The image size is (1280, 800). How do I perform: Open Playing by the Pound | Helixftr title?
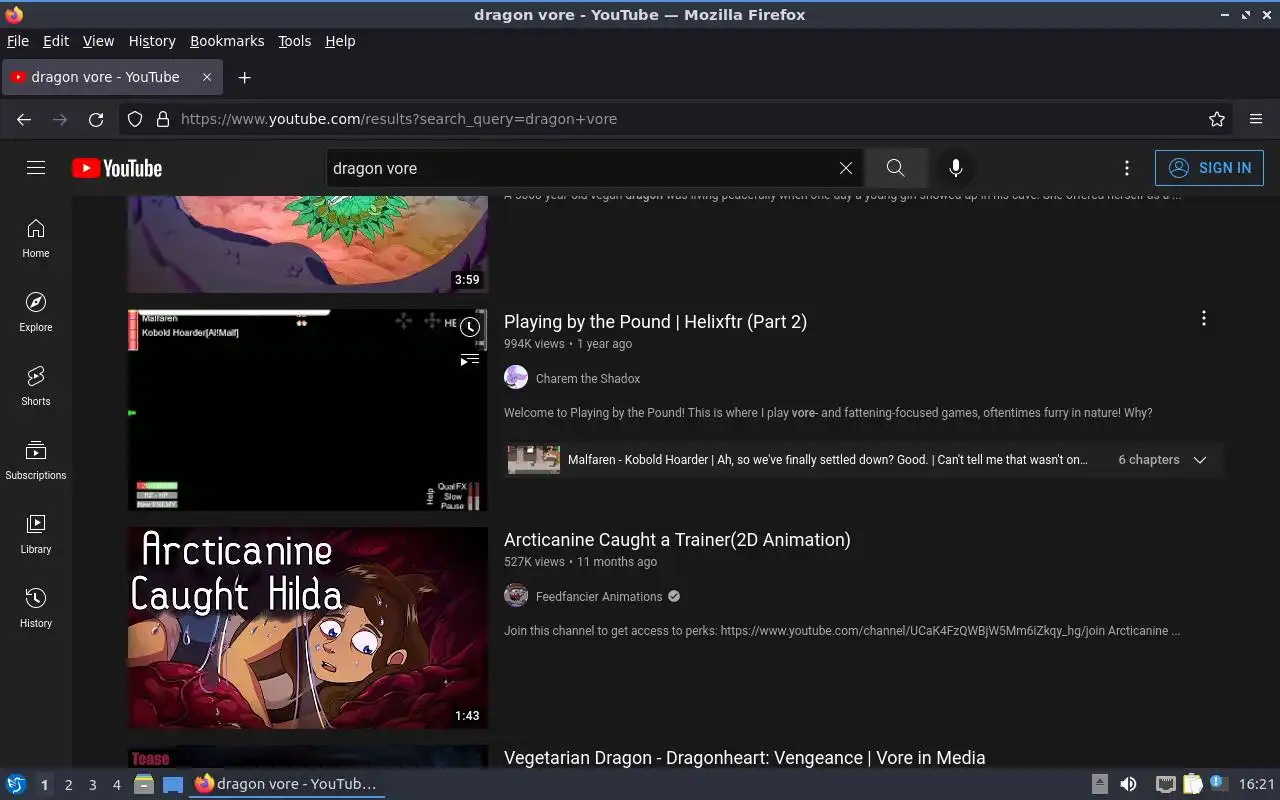click(655, 321)
